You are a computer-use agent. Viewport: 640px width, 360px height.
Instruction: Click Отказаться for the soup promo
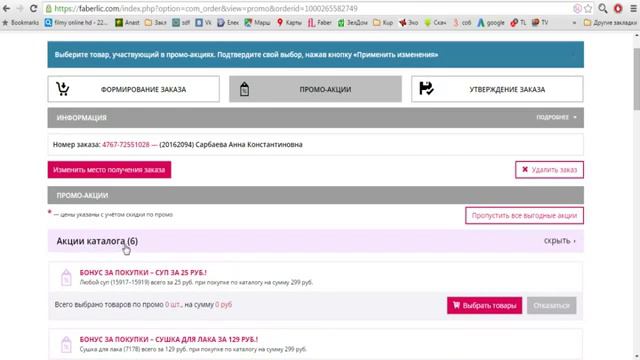tap(551, 305)
